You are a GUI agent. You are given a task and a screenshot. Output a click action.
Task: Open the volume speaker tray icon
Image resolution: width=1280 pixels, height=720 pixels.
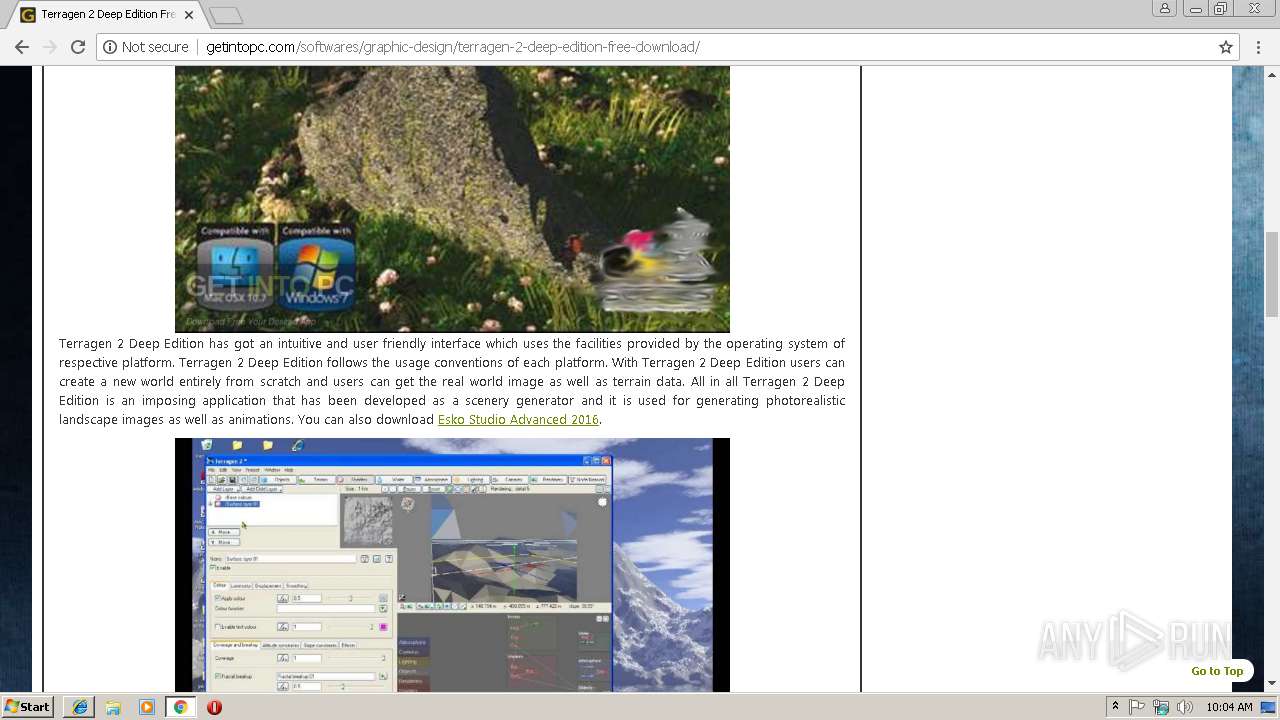pyautogui.click(x=1185, y=707)
